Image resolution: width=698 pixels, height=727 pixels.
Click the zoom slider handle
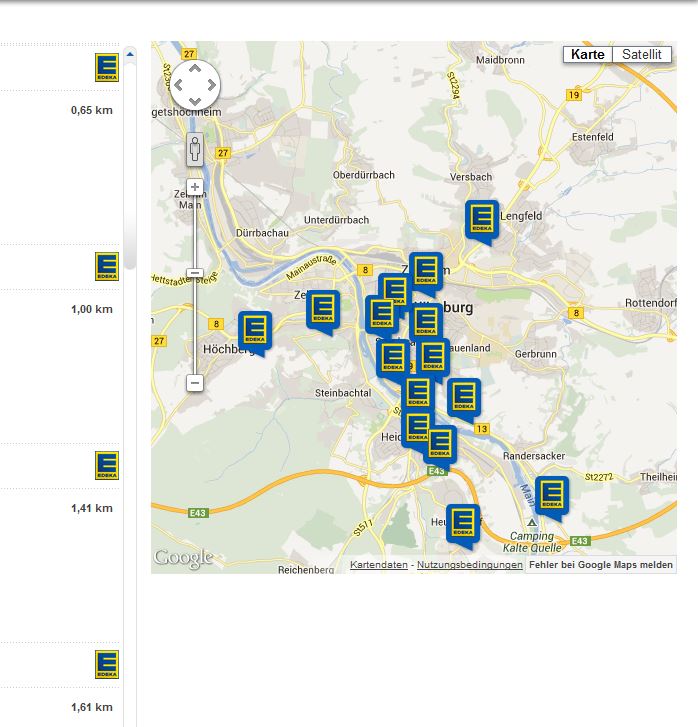pyautogui.click(x=195, y=273)
